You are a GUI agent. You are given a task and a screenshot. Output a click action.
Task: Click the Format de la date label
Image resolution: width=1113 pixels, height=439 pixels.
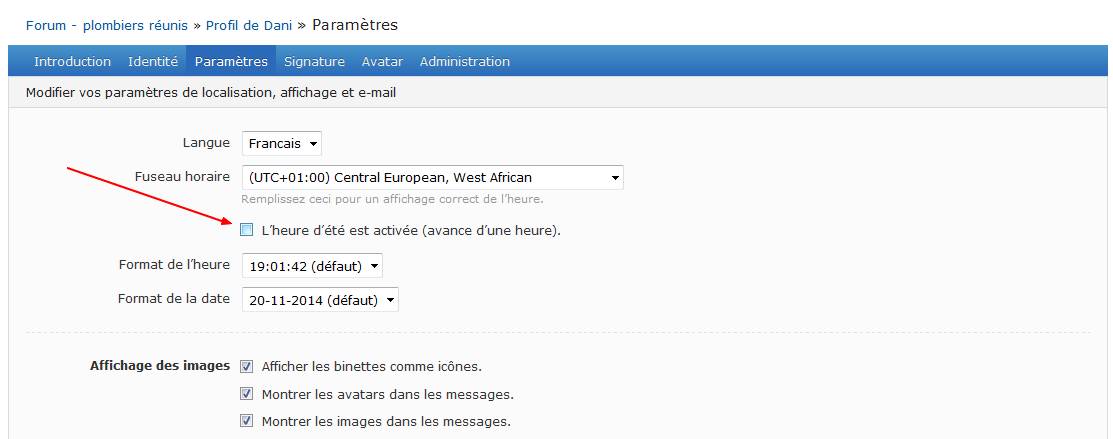174,299
